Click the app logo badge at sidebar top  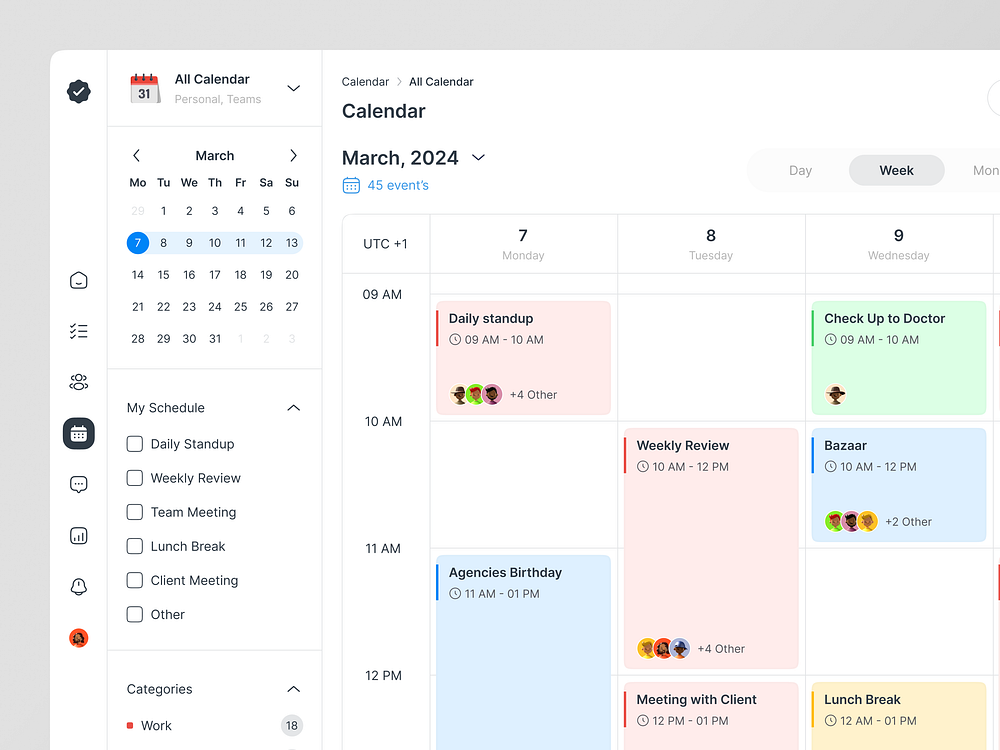point(77,92)
